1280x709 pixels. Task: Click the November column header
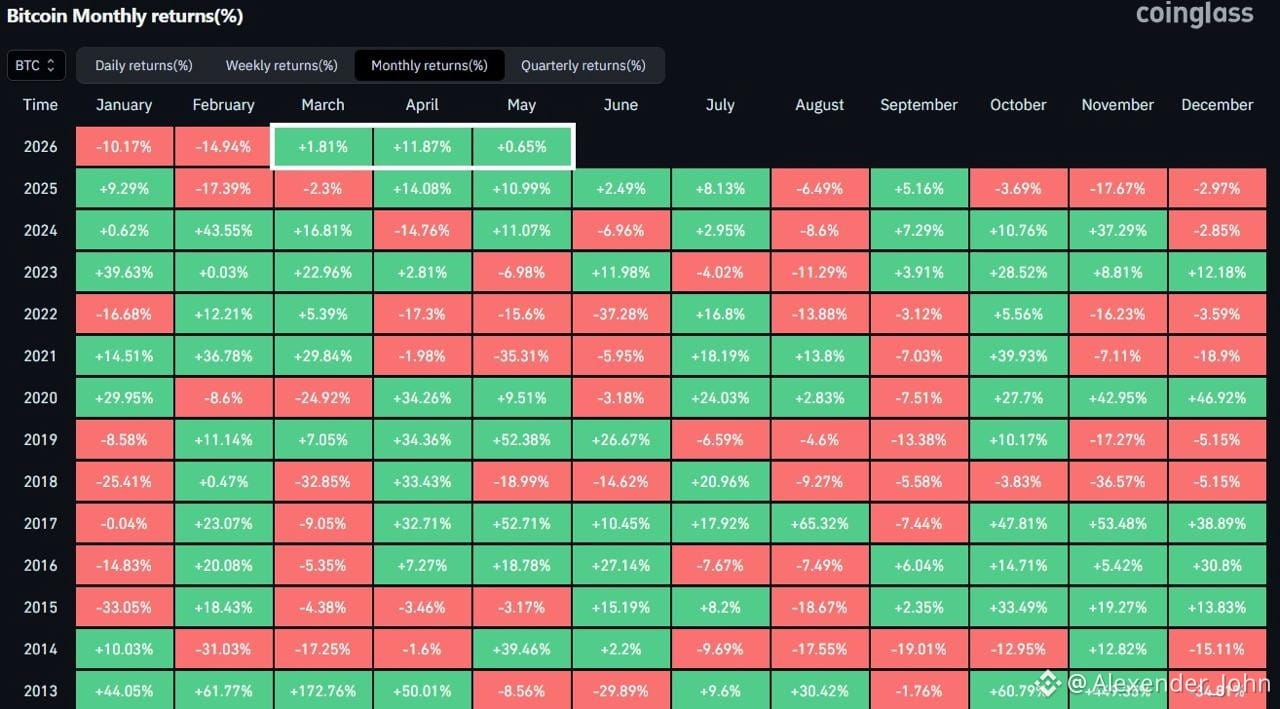point(1118,105)
